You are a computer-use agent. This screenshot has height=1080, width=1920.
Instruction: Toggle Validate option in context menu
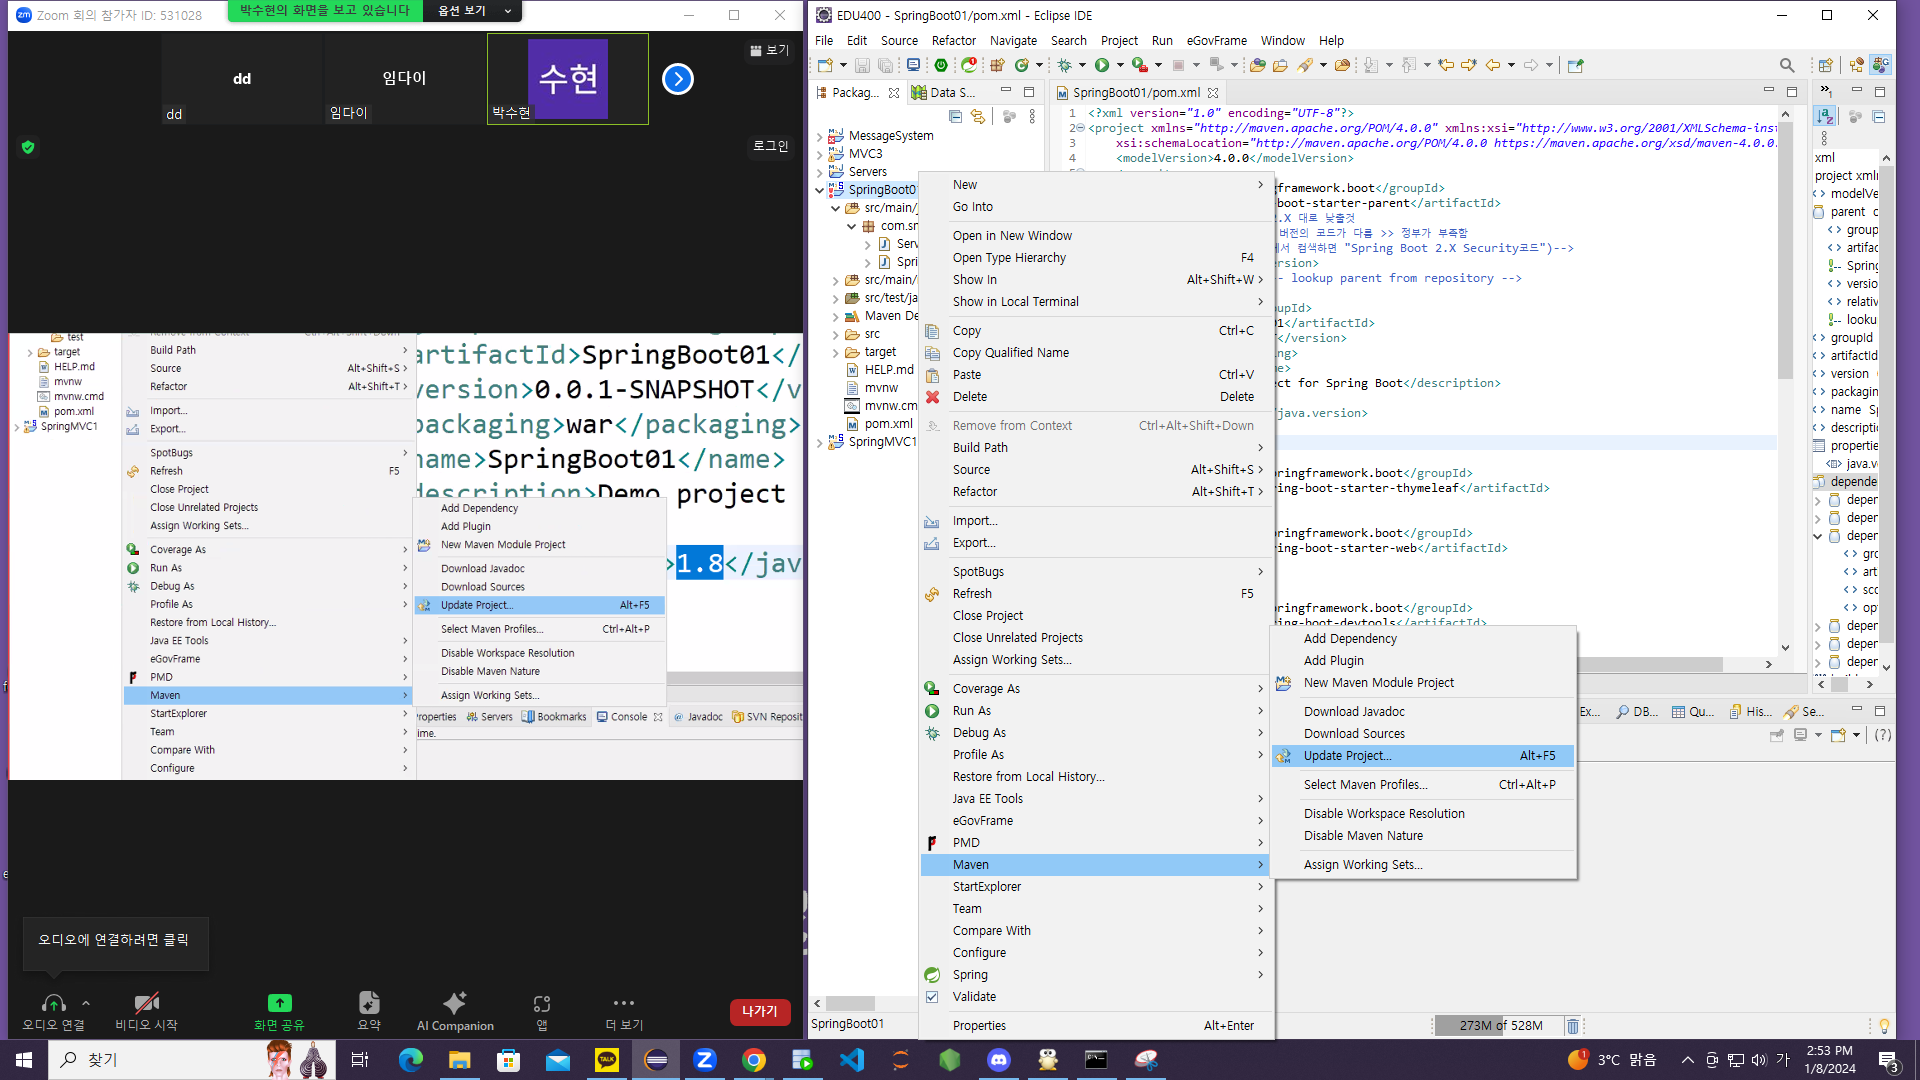973,997
